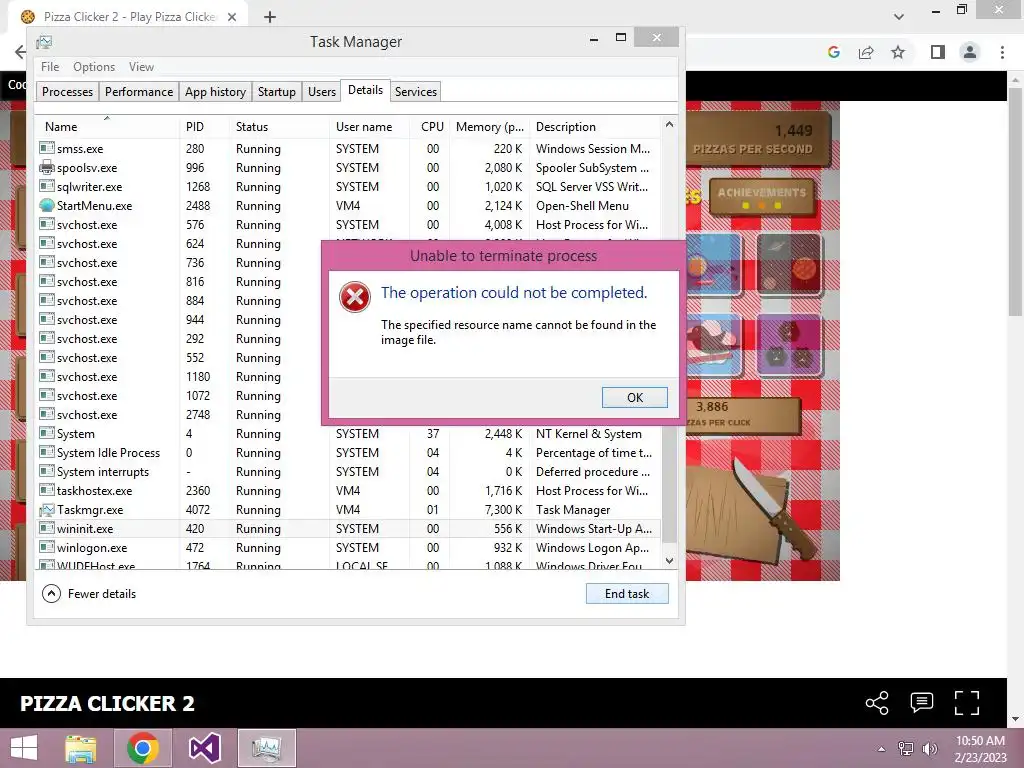1024x768 pixels.
Task: Switch to the Processes tab
Action: coord(67,91)
